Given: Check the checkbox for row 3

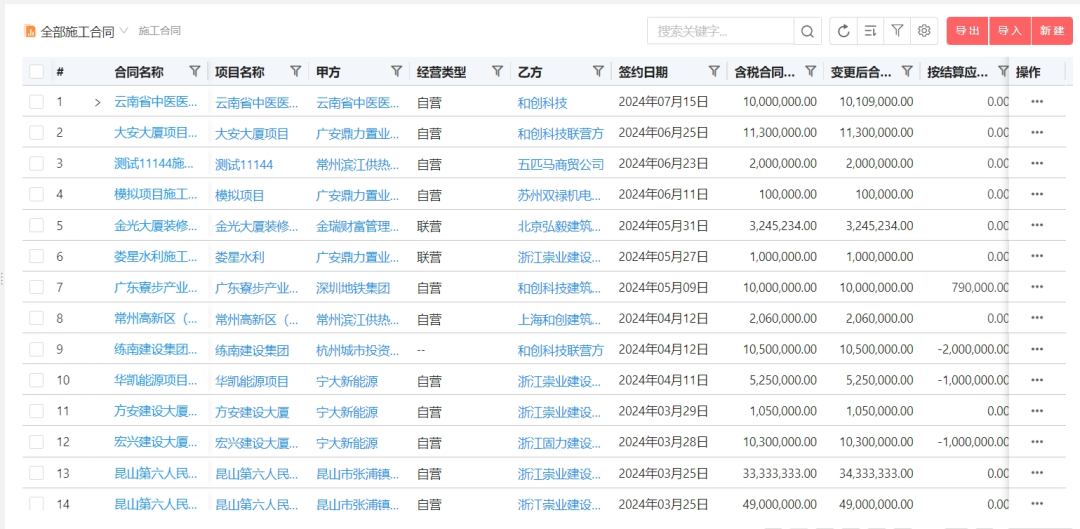Looking at the screenshot, I should coord(37,164).
